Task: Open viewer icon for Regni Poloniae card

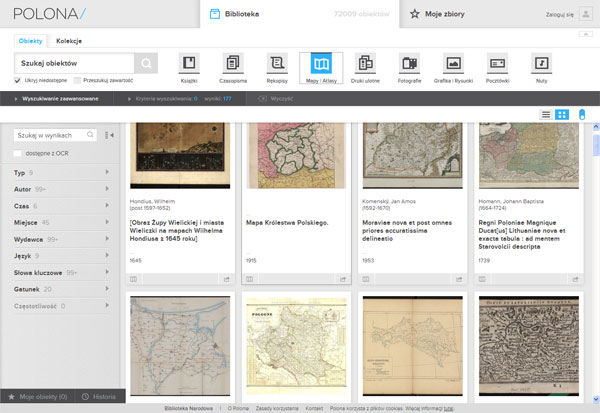Action: (x=482, y=279)
